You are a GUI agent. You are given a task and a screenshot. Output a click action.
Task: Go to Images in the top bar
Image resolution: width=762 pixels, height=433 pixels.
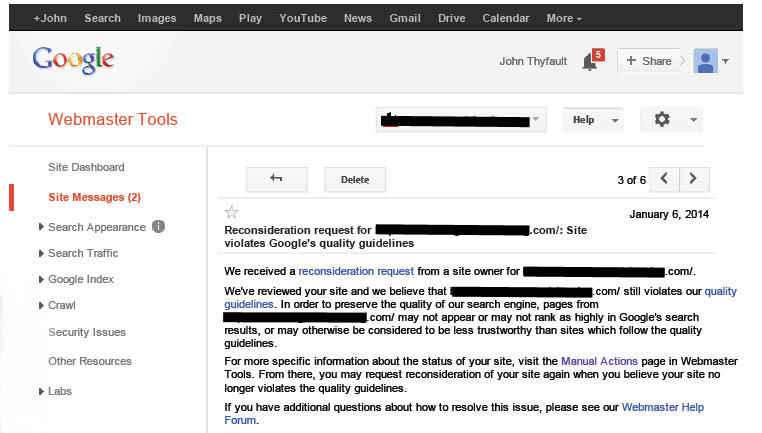(157, 18)
